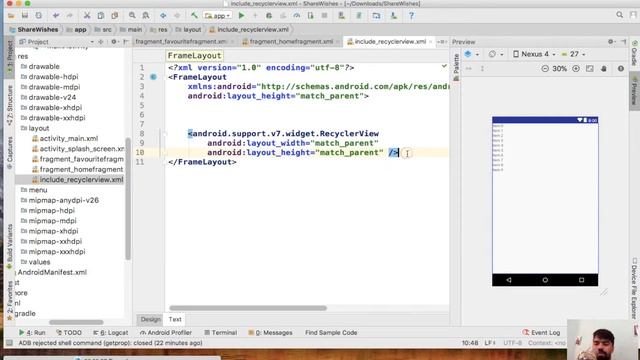
Task: Click gutter marker icon on line 2
Action: (x=153, y=77)
